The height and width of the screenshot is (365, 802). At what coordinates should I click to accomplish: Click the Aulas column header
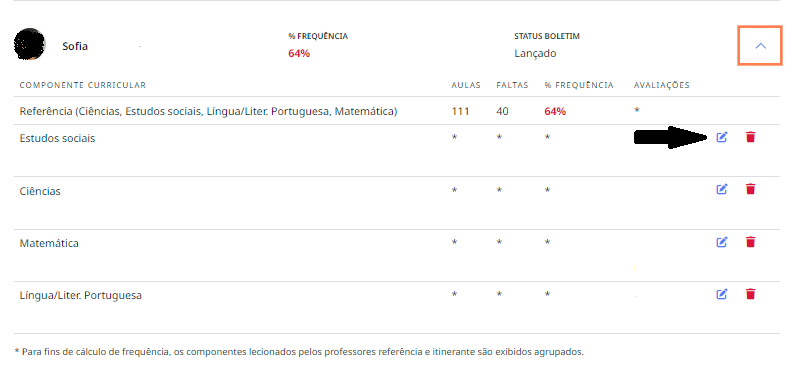coord(466,85)
